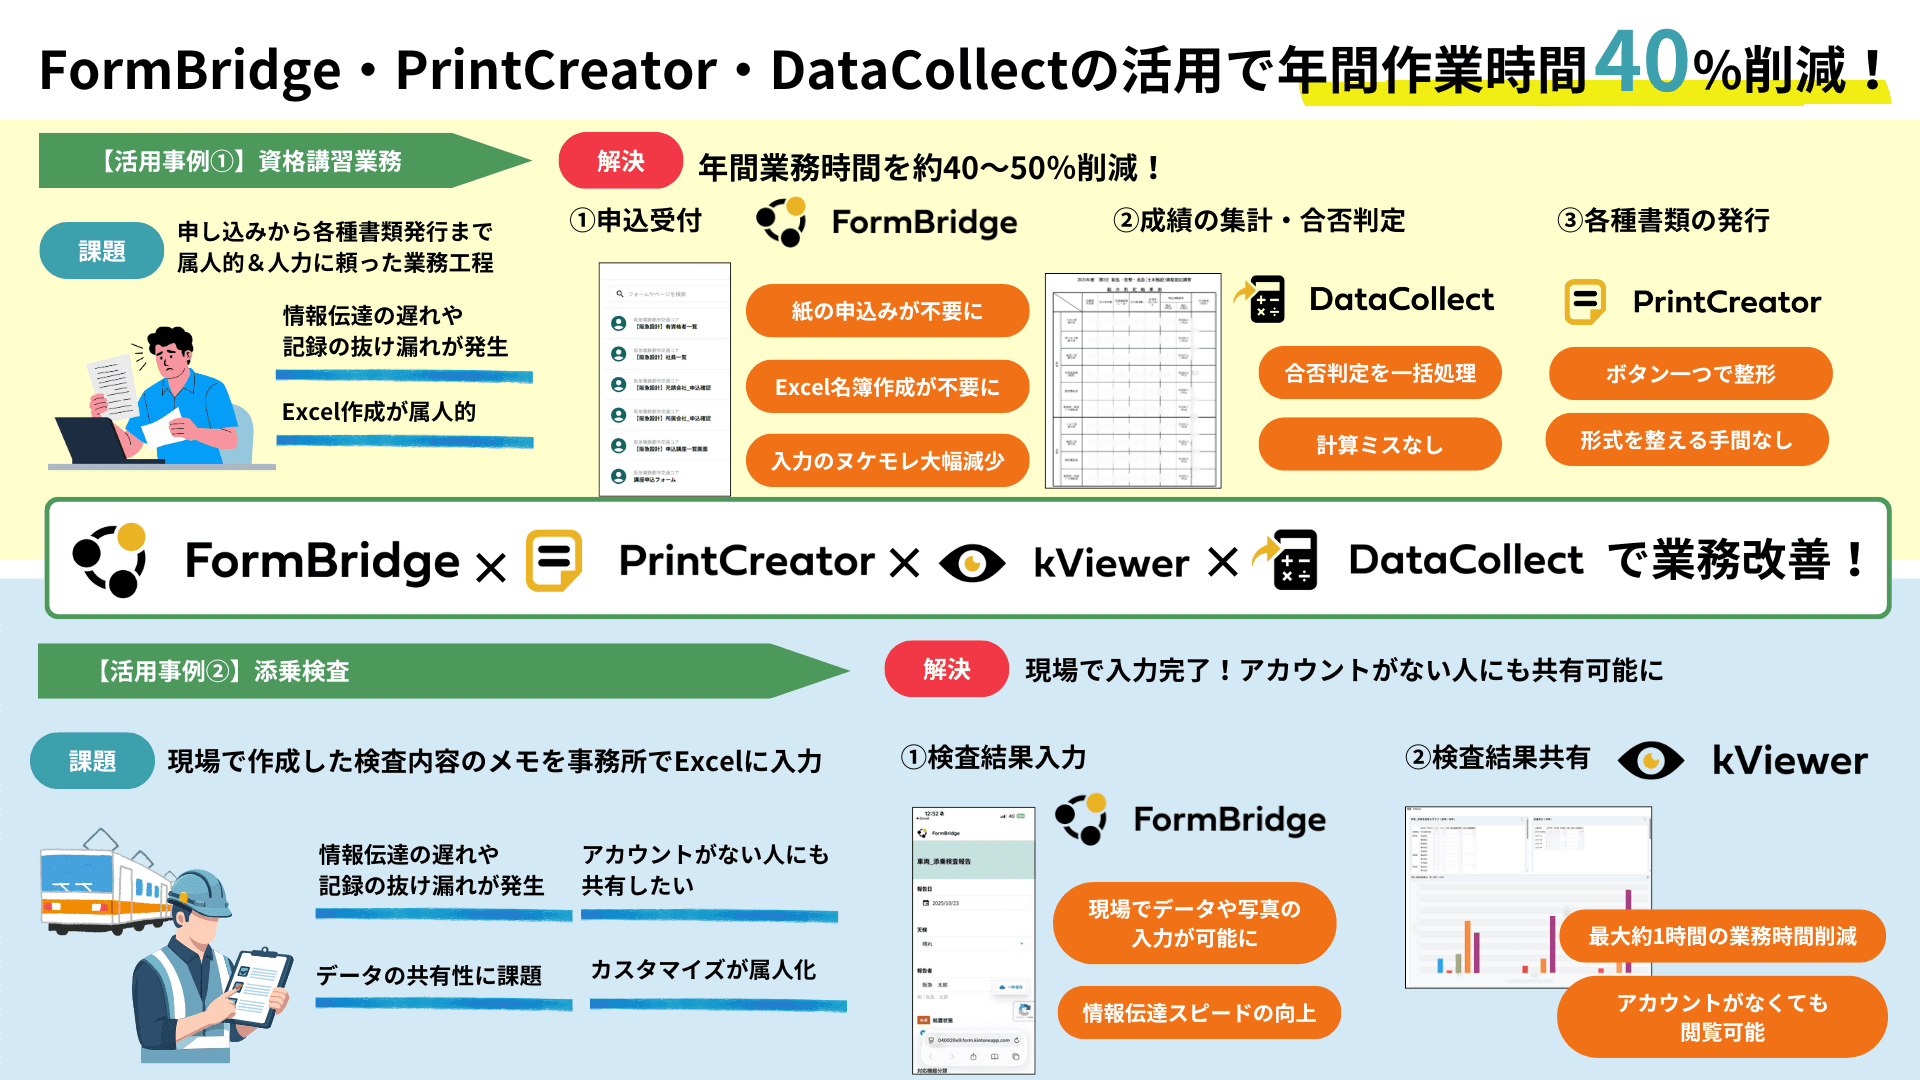Click the large blue 40 in the title
The width and height of the screenshot is (1920, 1080).
tap(1641, 60)
